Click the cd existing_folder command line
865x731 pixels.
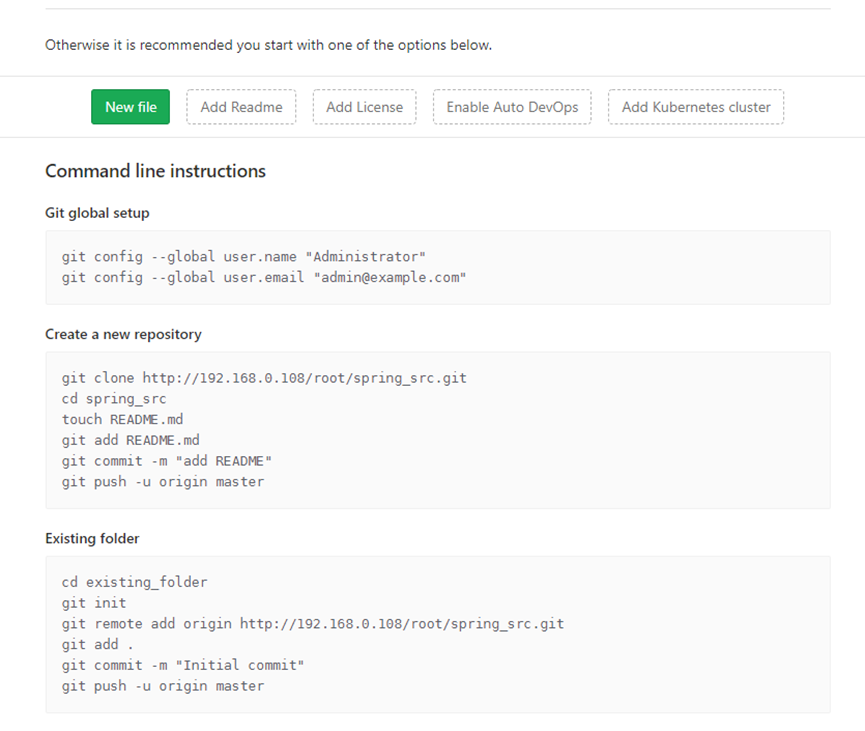tap(134, 582)
